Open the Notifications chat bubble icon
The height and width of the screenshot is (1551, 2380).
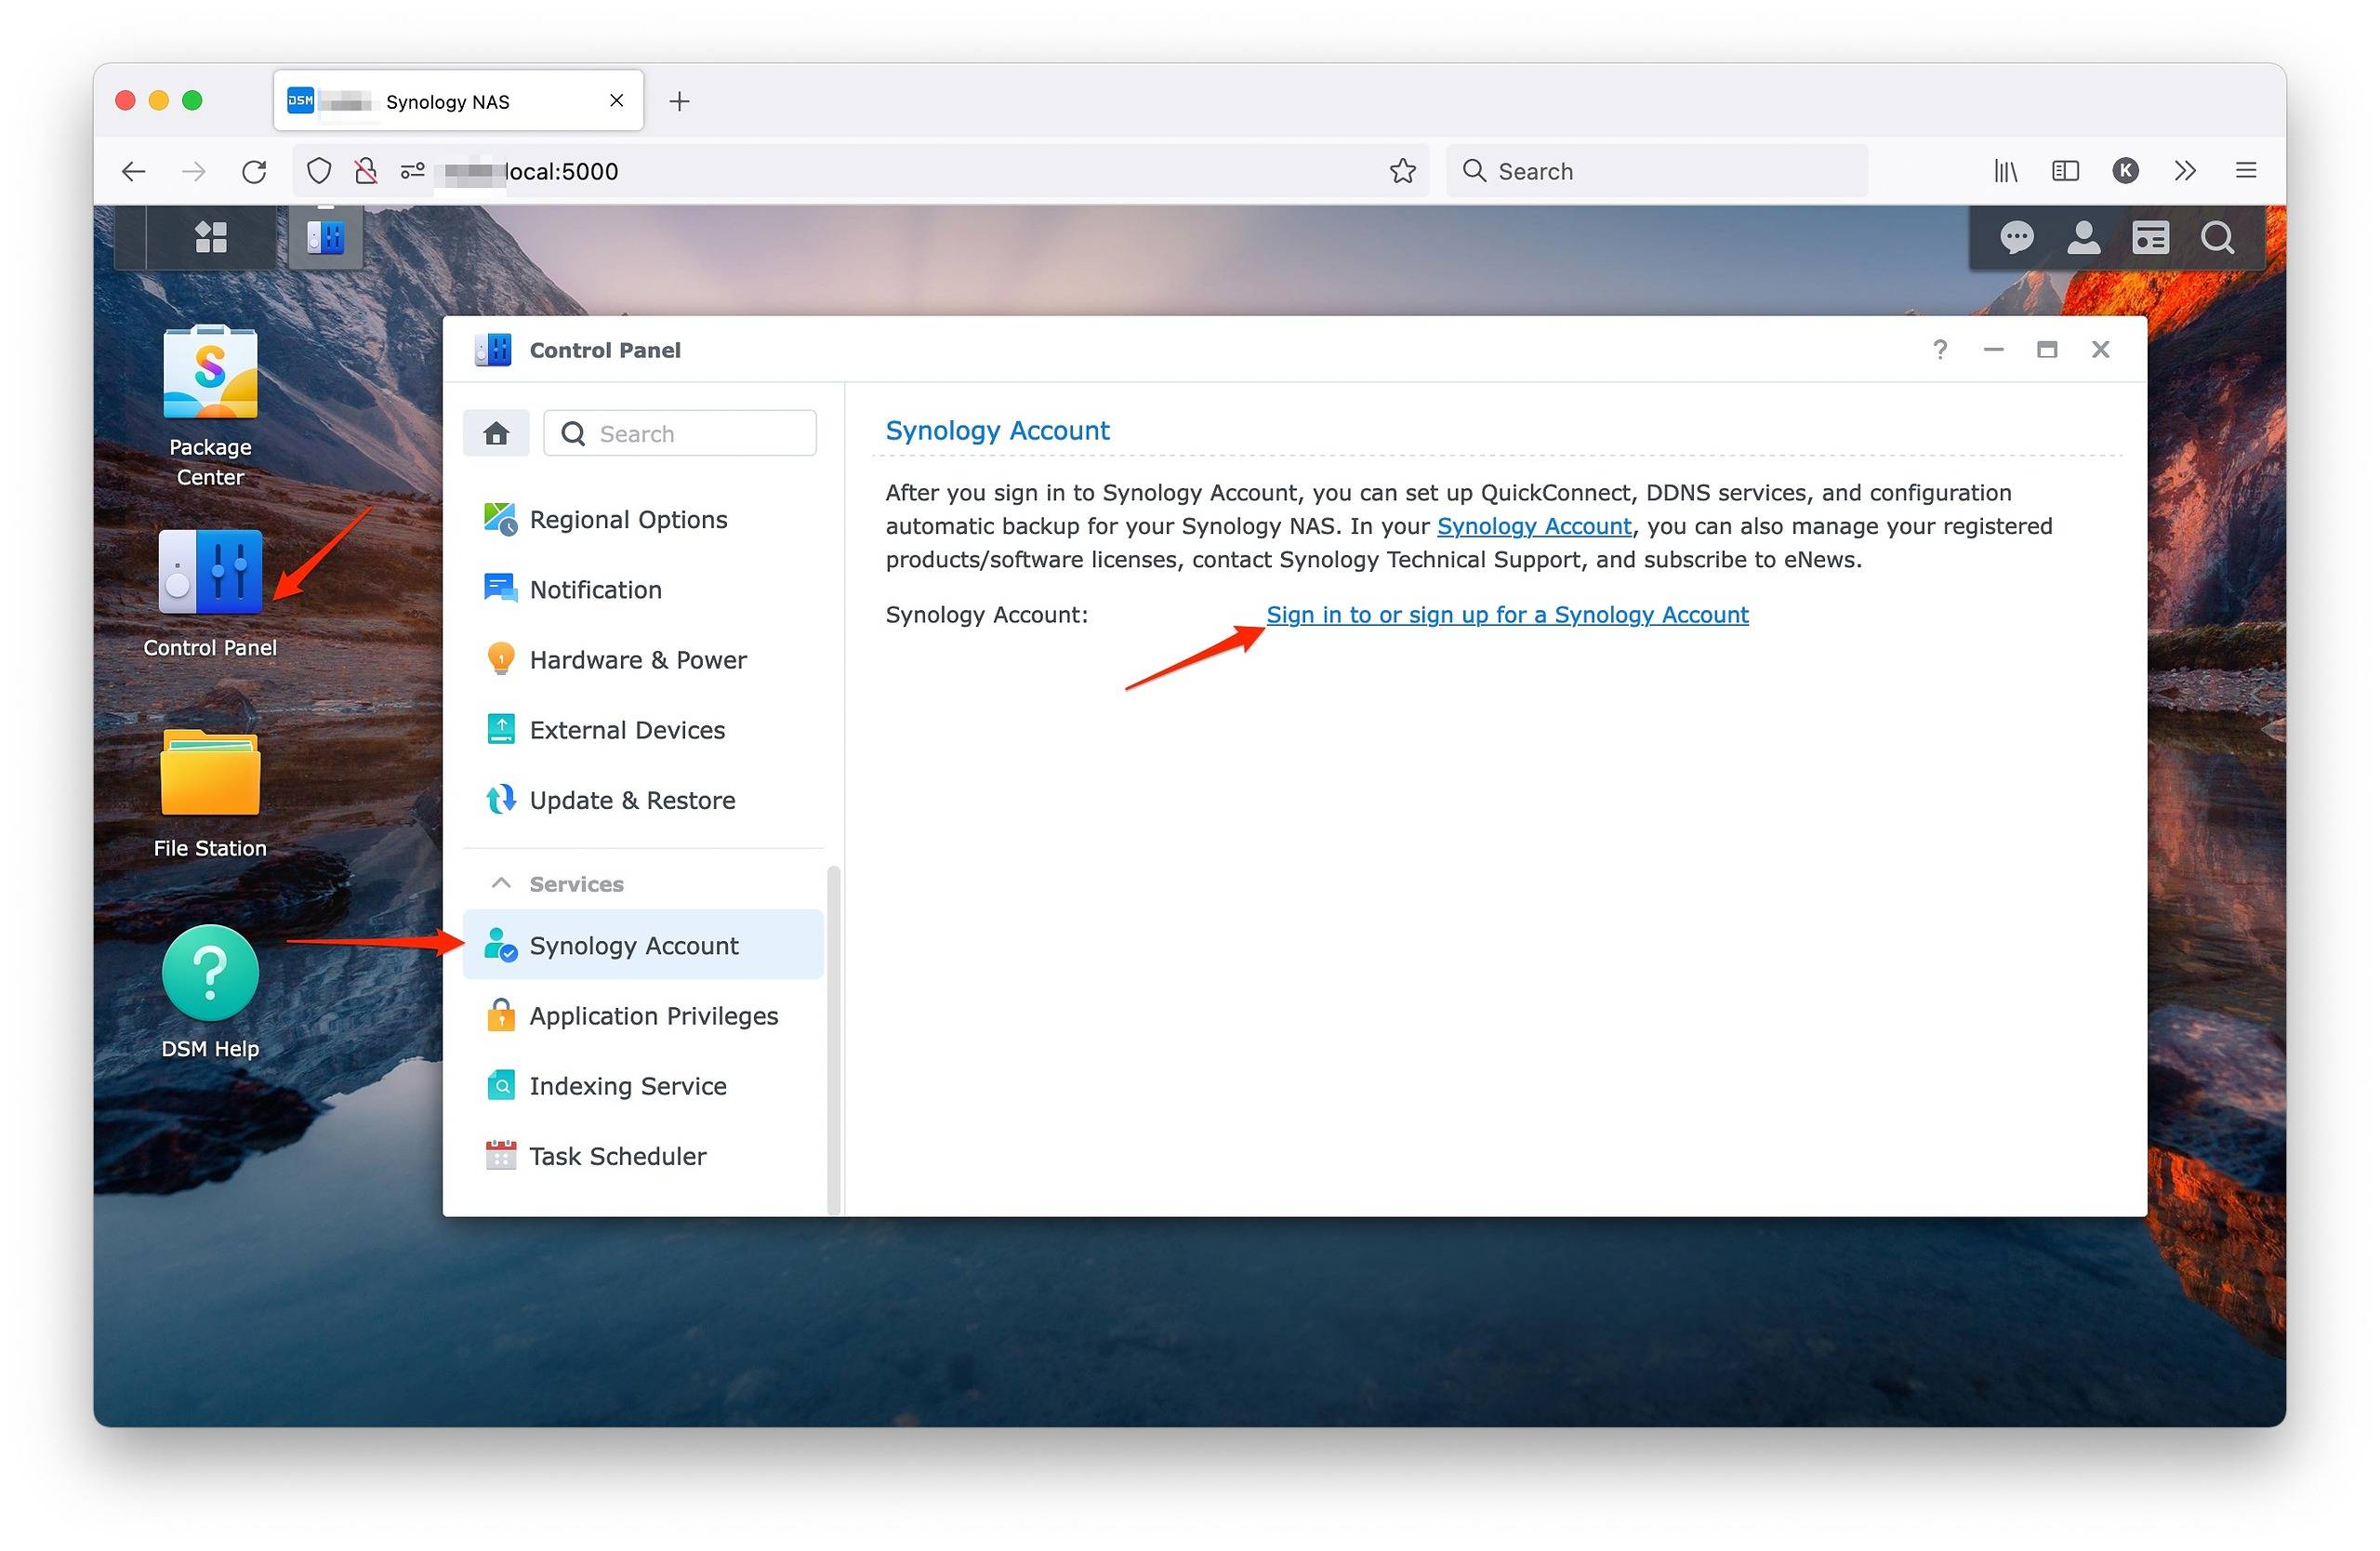pos(2017,237)
